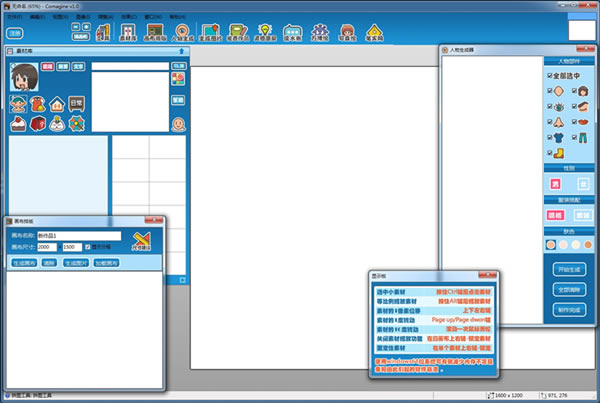This screenshot has height=403, width=600.
Task: Toggle the face shape part checkbox
Action: click(x=551, y=90)
